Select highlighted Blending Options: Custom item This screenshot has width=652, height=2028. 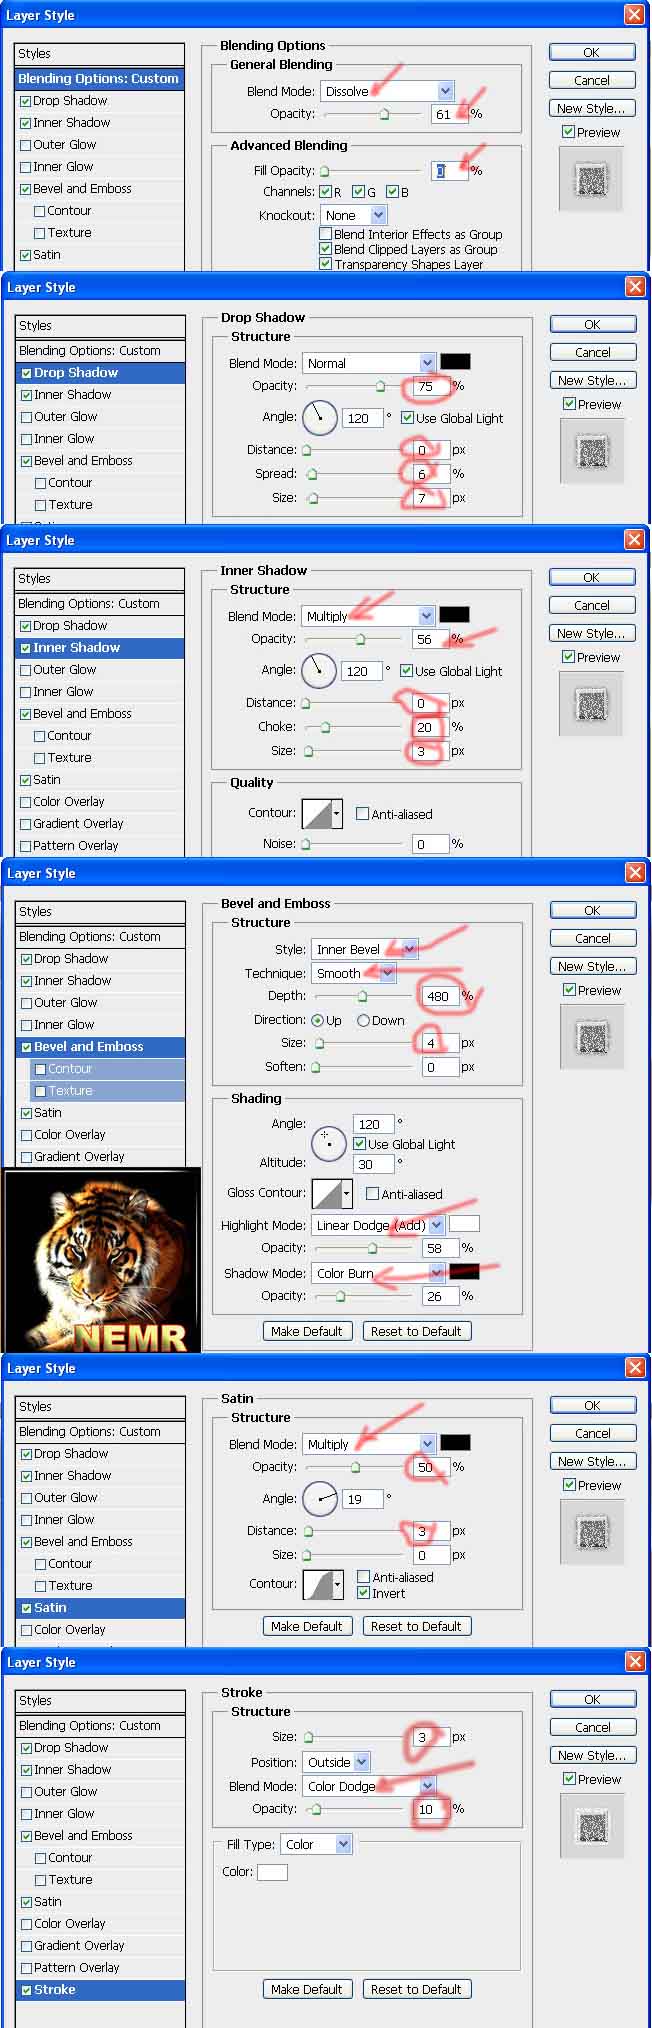100,78
